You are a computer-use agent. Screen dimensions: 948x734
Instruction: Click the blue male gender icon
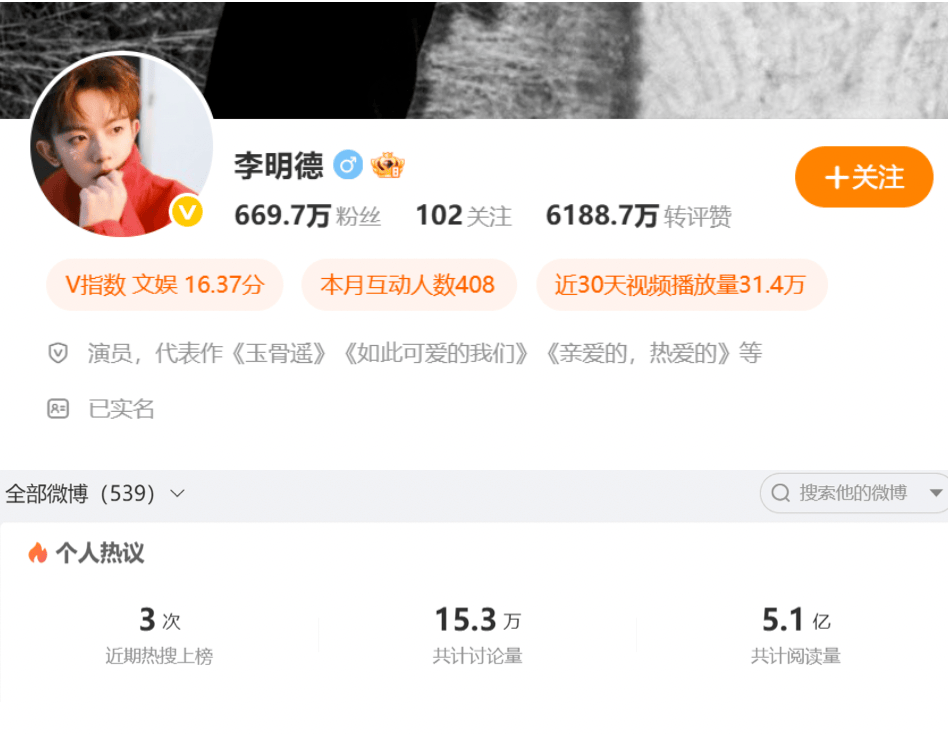coord(348,164)
